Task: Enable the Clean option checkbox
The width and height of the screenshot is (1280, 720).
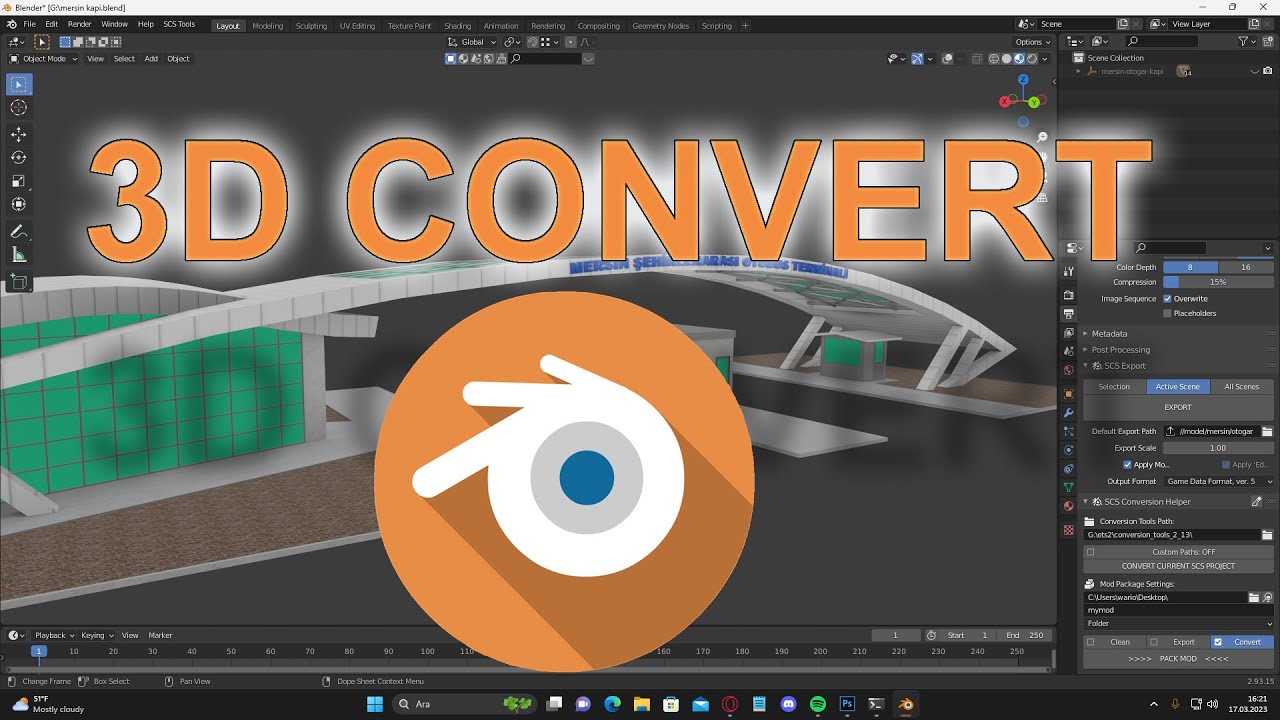Action: (x=1091, y=642)
